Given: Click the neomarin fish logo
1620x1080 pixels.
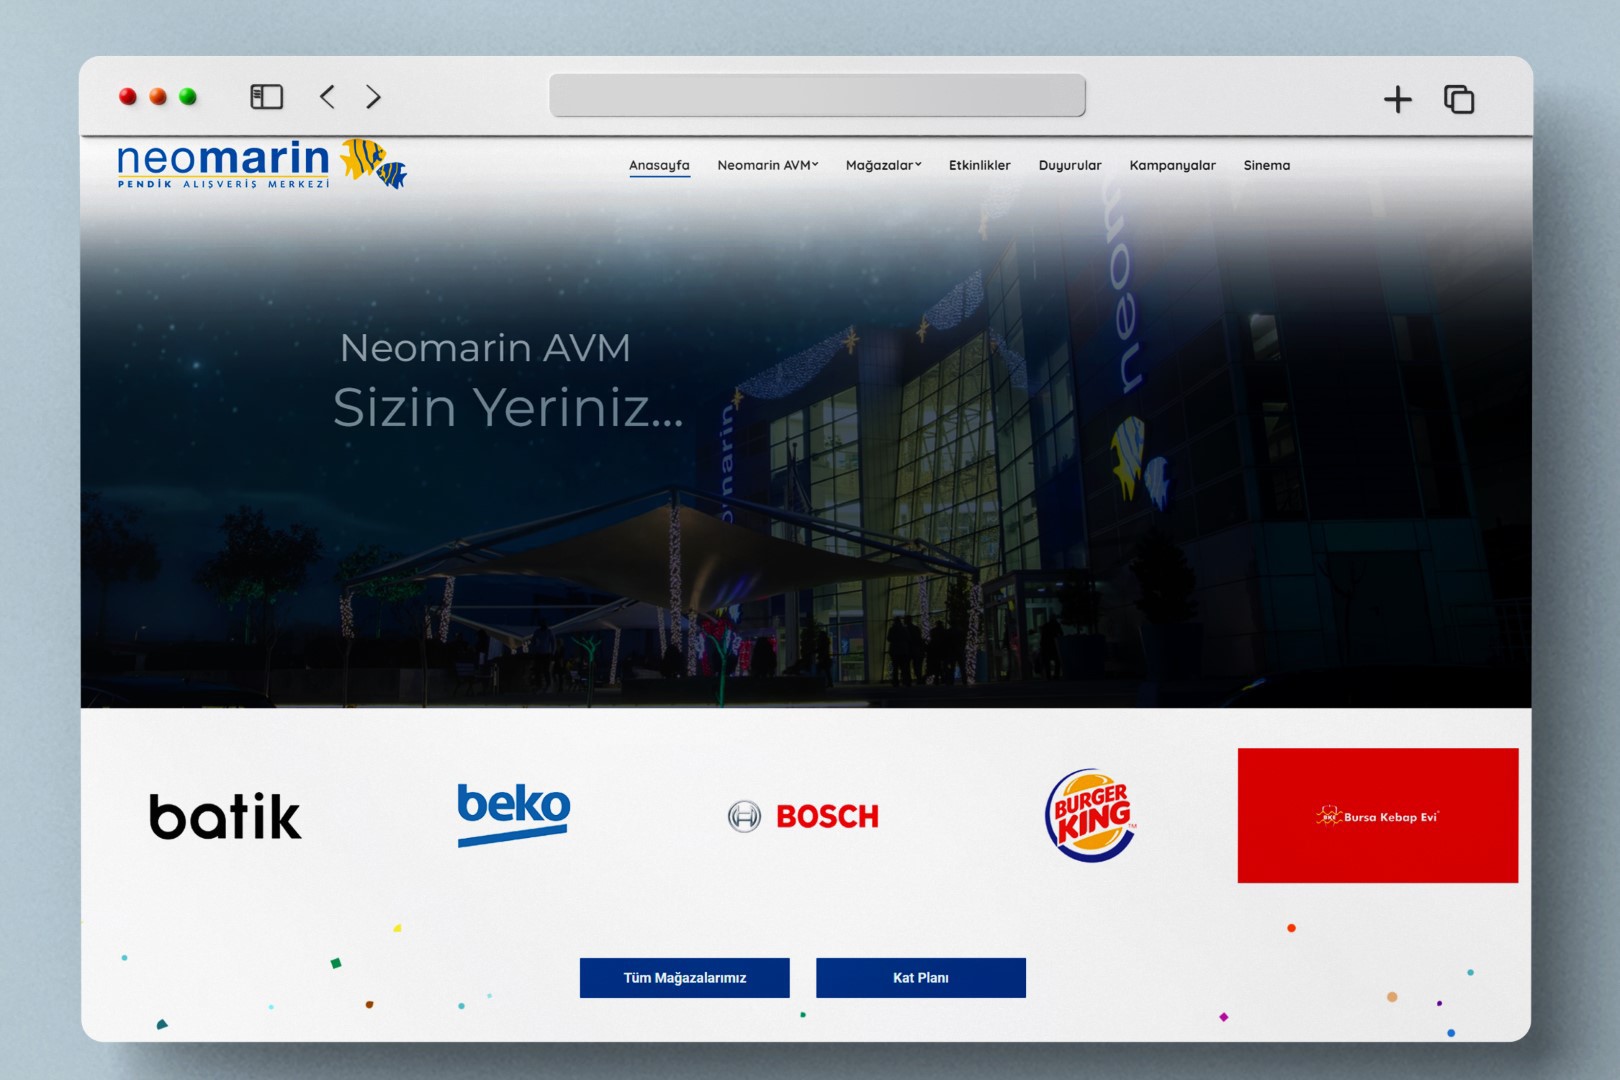Looking at the screenshot, I should point(262,164).
